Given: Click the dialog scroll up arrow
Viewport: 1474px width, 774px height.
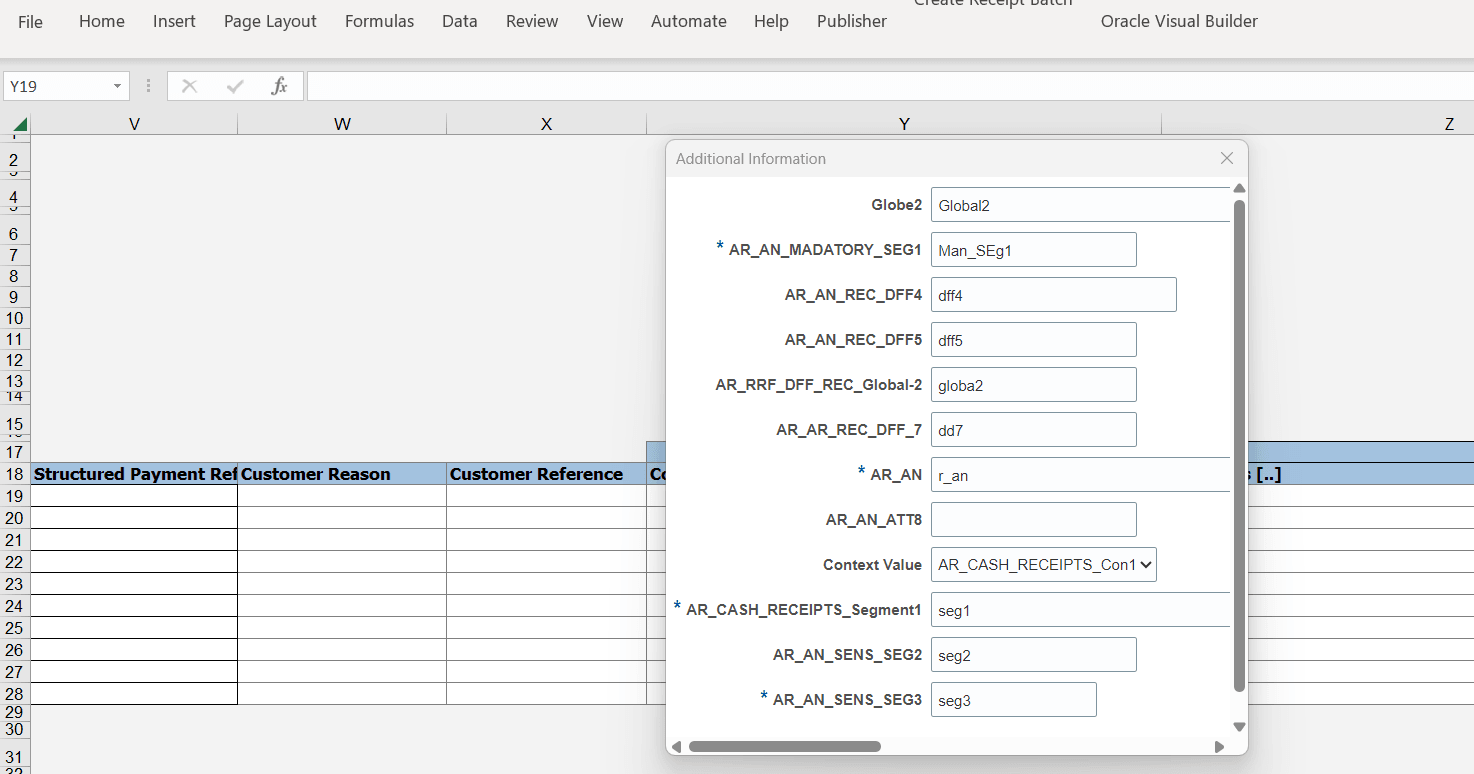Looking at the screenshot, I should point(1239,188).
